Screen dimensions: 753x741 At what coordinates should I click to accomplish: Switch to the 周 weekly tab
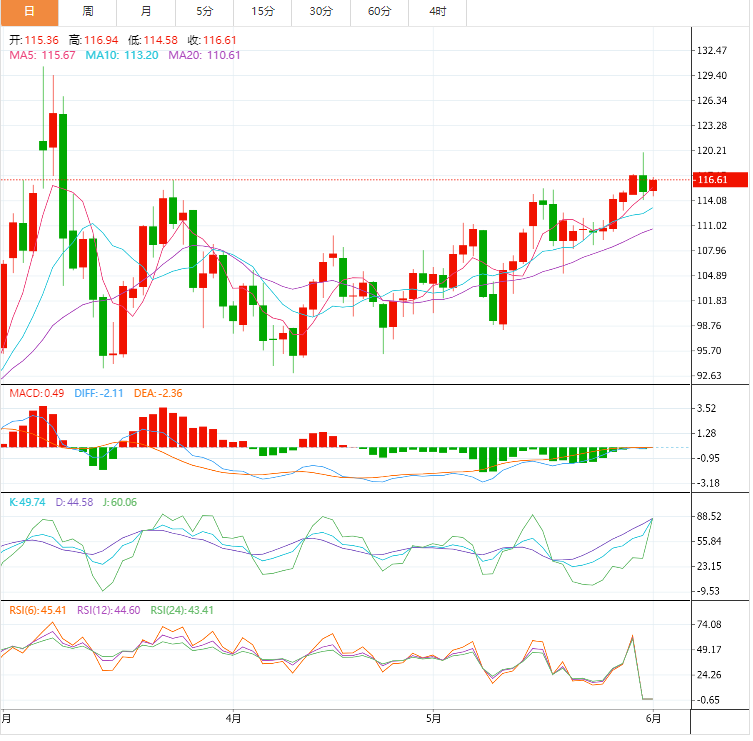tap(87, 12)
